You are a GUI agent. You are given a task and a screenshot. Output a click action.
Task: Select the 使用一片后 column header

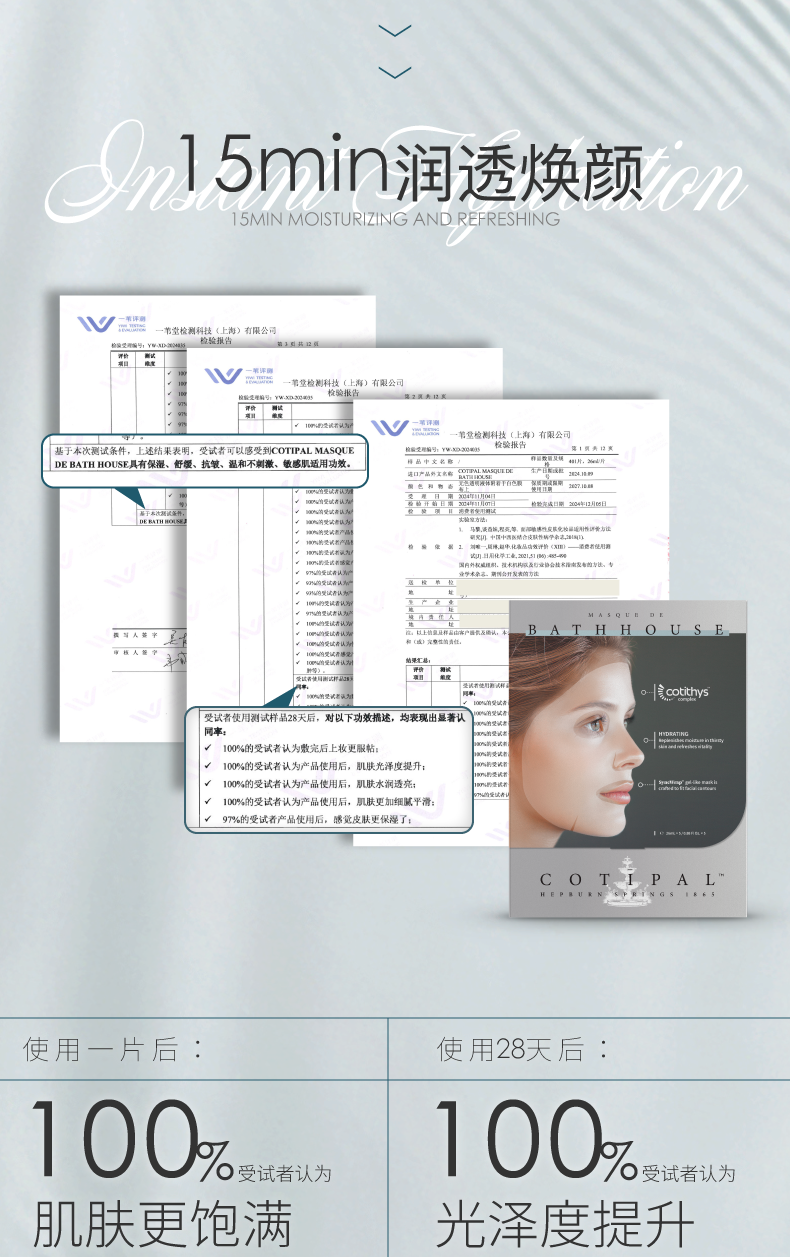pyautogui.click(x=113, y=1049)
